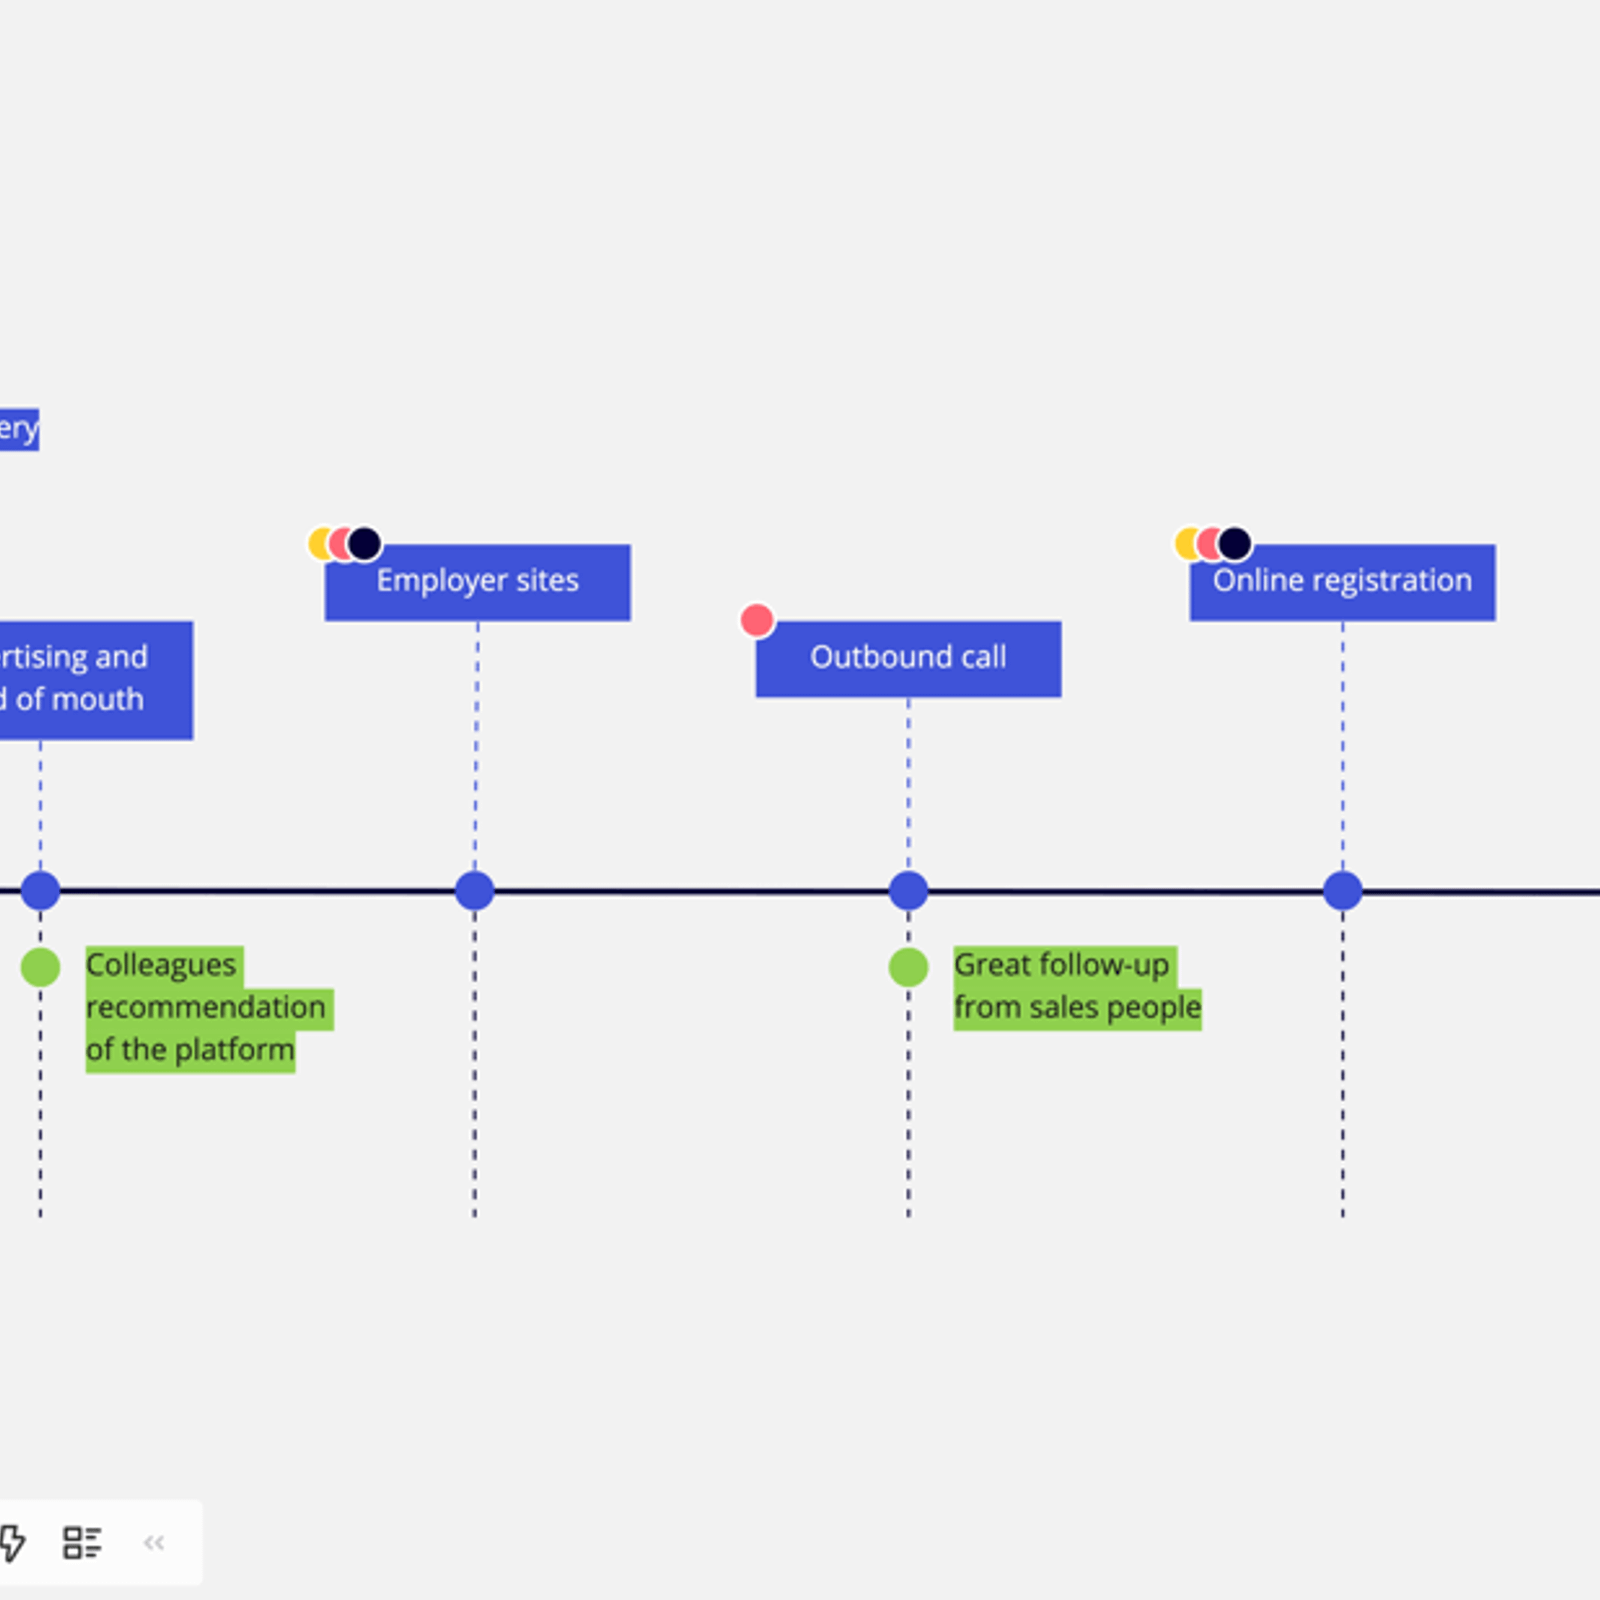
Task: Select the Outbound call label box
Action: (x=908, y=659)
